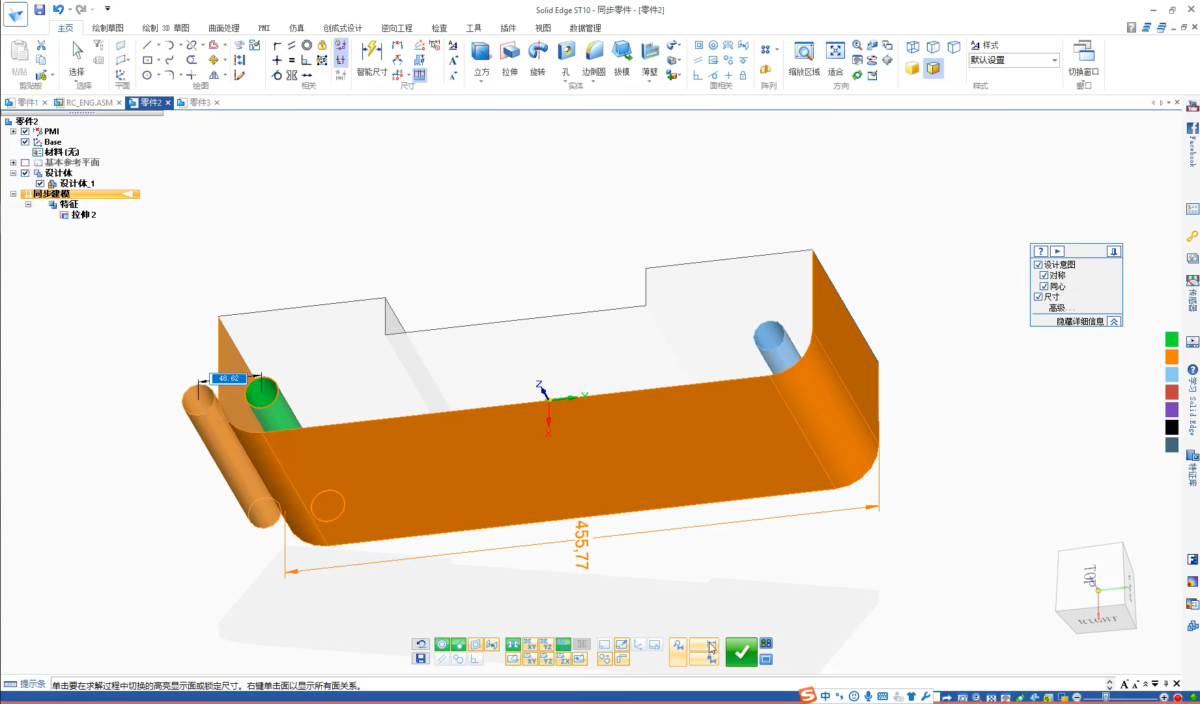Click the pattern tool in 阵列 group

click(765, 49)
